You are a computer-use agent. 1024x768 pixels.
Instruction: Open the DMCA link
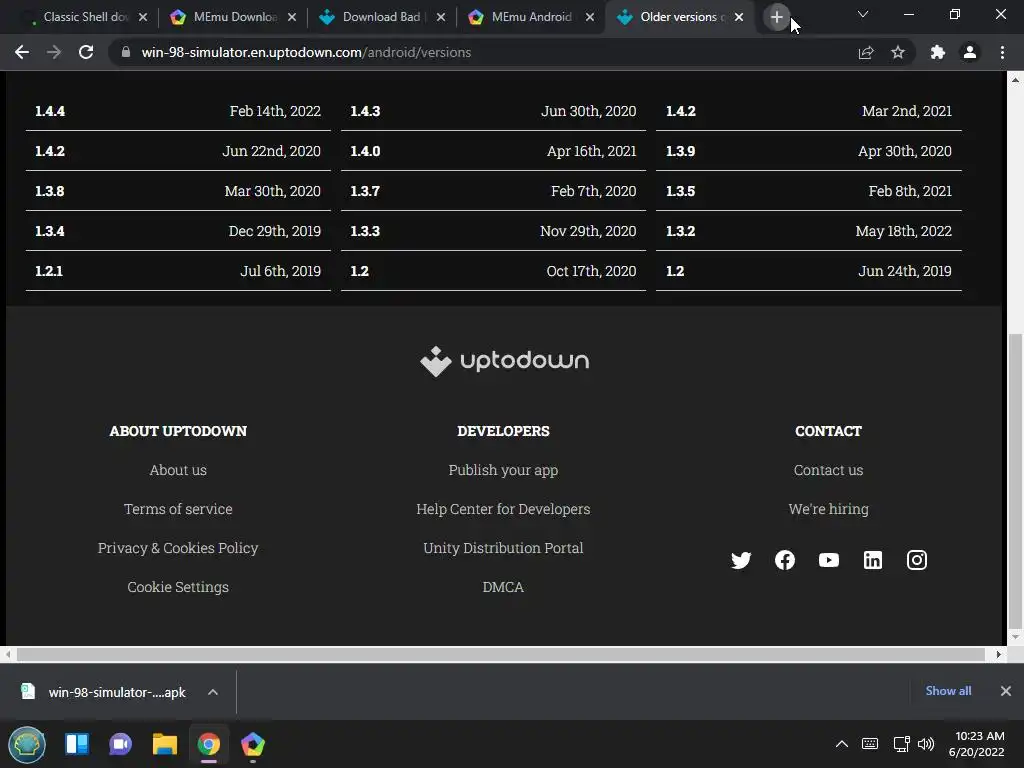click(503, 587)
